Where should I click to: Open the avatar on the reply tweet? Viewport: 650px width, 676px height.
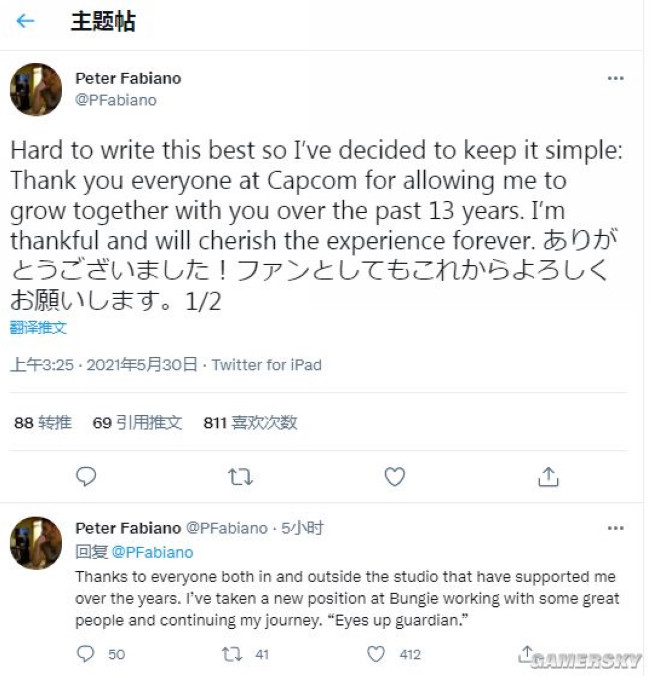click(36, 543)
